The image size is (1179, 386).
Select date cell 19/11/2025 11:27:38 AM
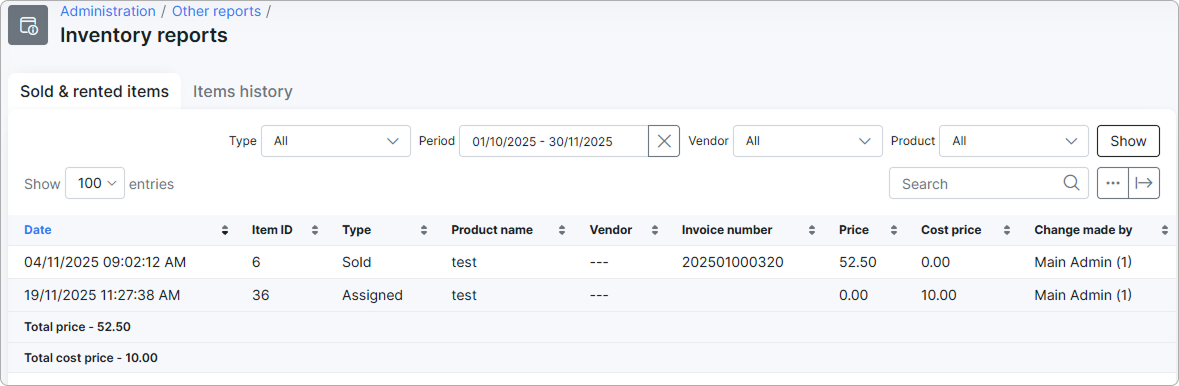point(102,296)
